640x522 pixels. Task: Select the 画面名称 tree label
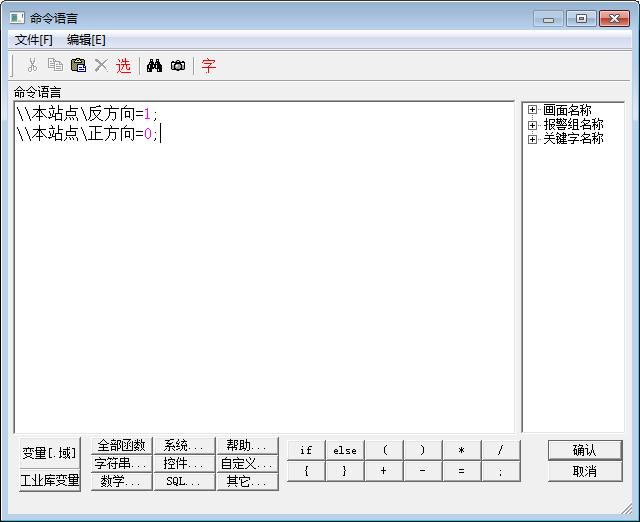(567, 110)
